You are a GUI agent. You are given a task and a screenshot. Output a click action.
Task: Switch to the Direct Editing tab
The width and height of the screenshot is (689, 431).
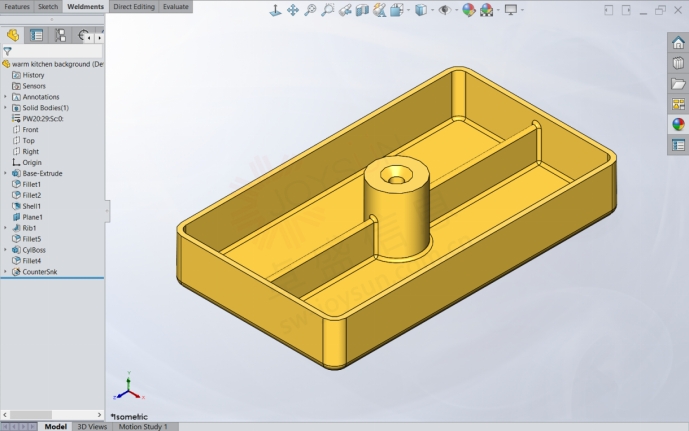[x=134, y=7]
